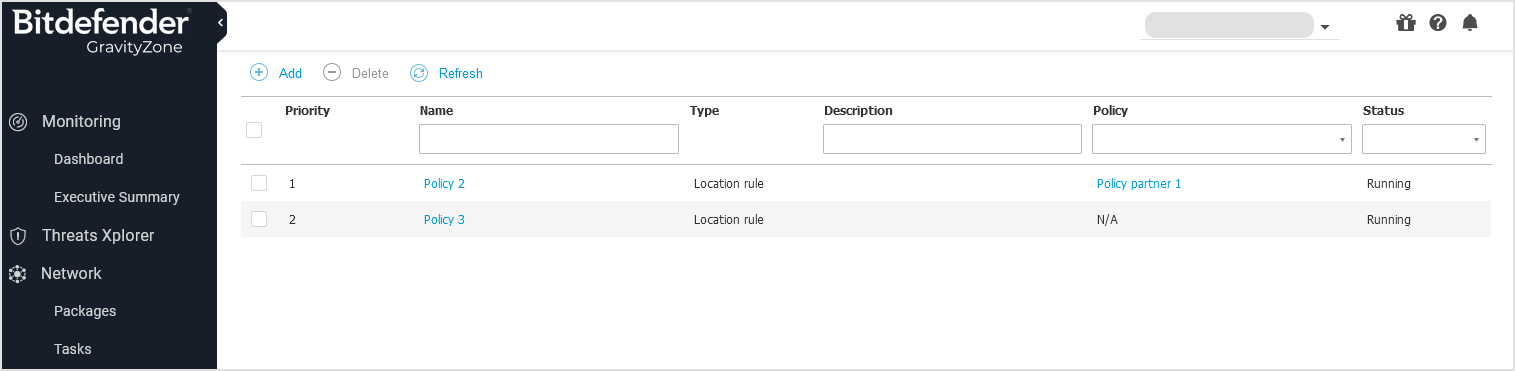Click the Delete minus icon

point(332,73)
